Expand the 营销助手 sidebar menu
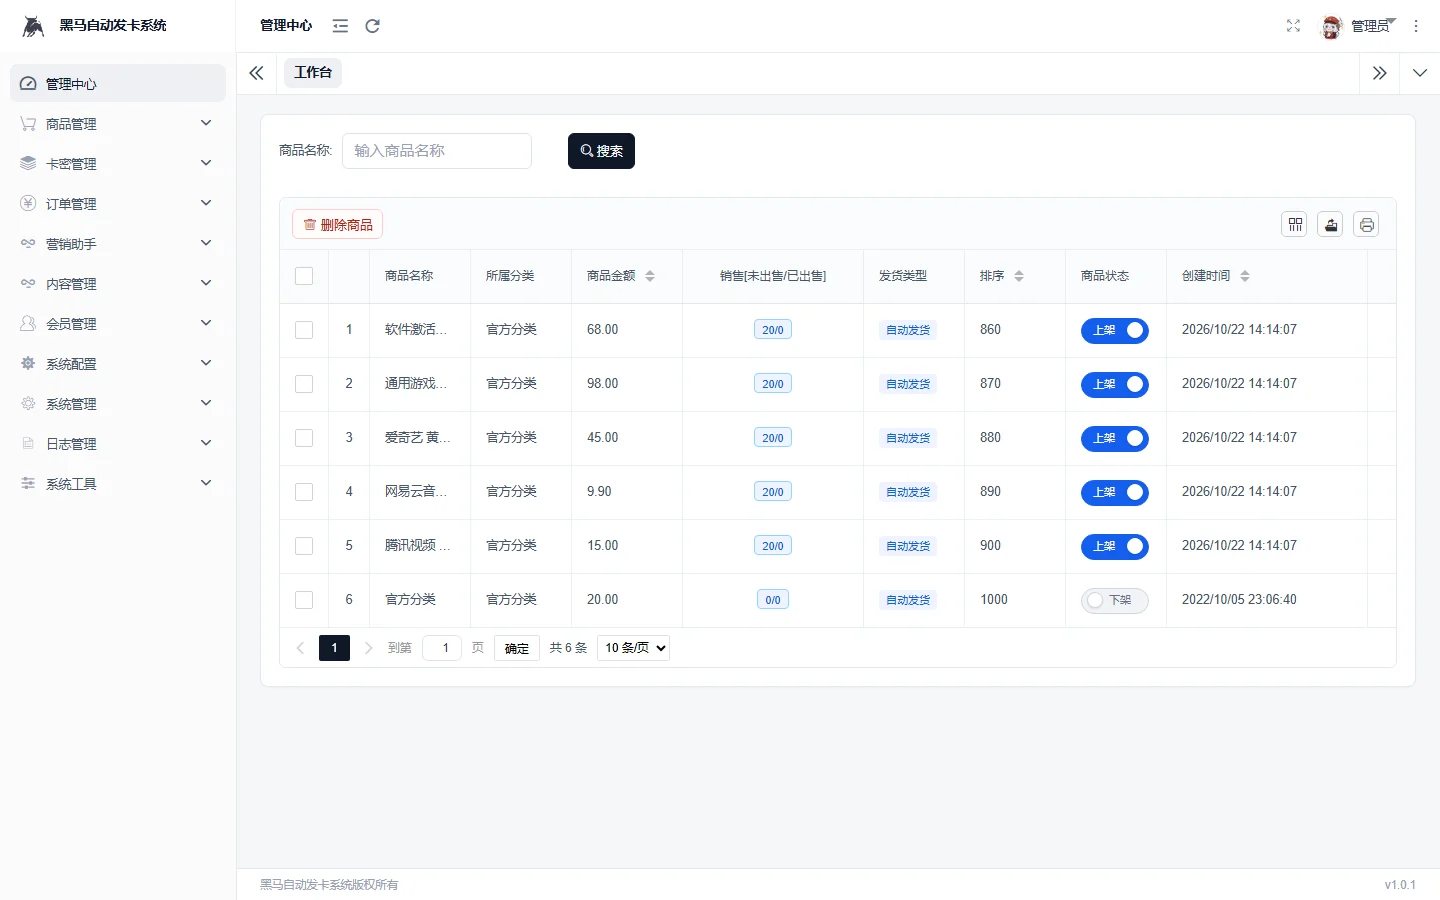Screen dimensions: 1440x900 pos(118,244)
